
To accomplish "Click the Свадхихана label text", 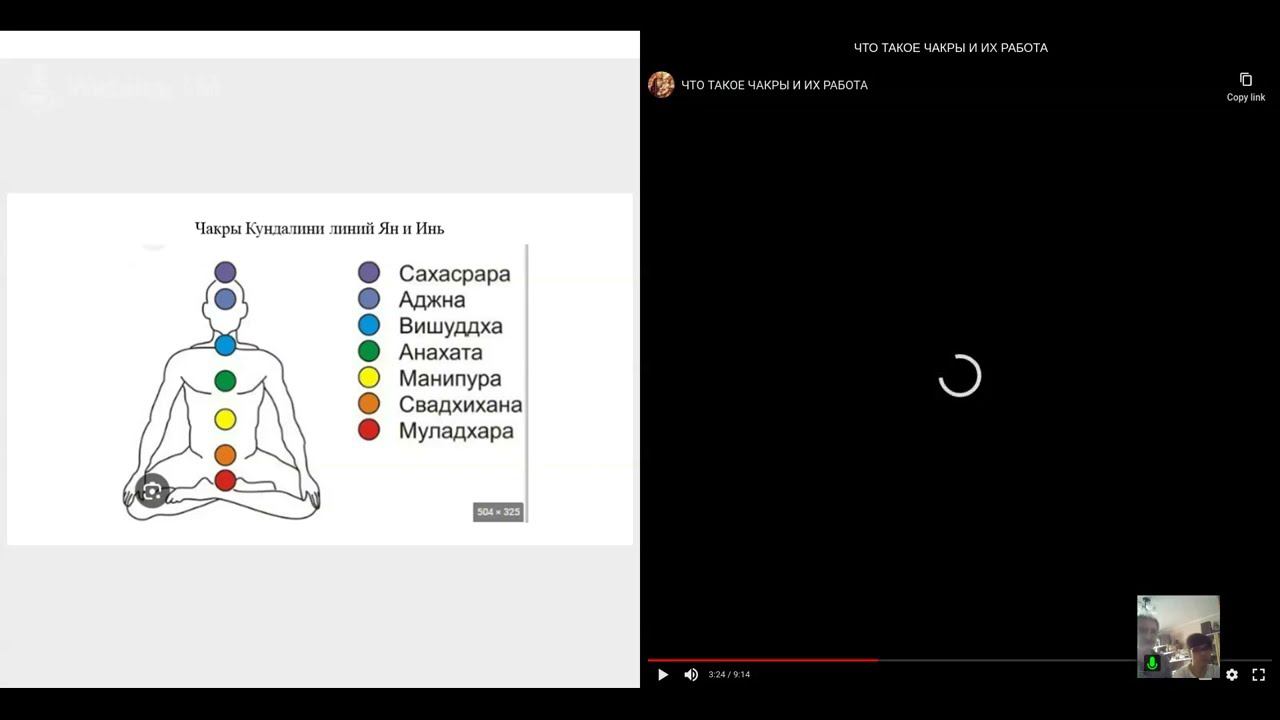I will 460,405.
